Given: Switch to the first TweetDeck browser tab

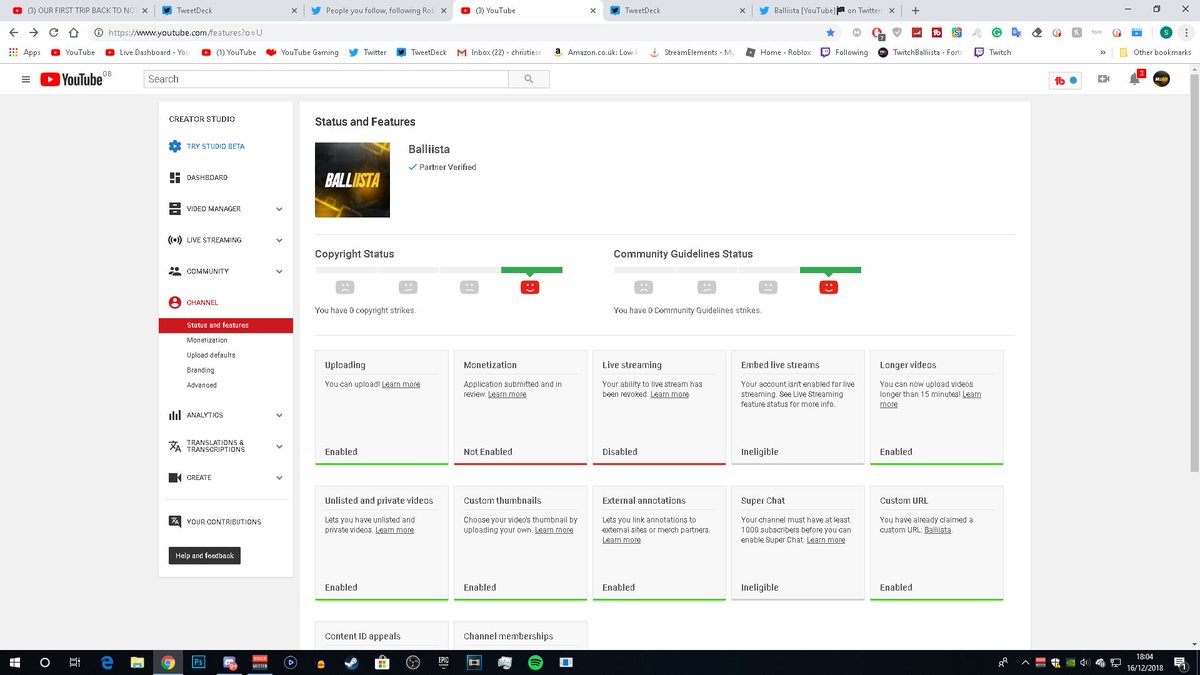Looking at the screenshot, I should tap(228, 10).
